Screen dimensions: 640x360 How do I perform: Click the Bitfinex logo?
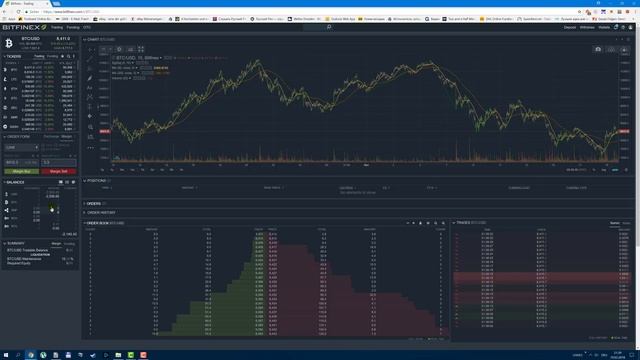pyautogui.click(x=24, y=27)
